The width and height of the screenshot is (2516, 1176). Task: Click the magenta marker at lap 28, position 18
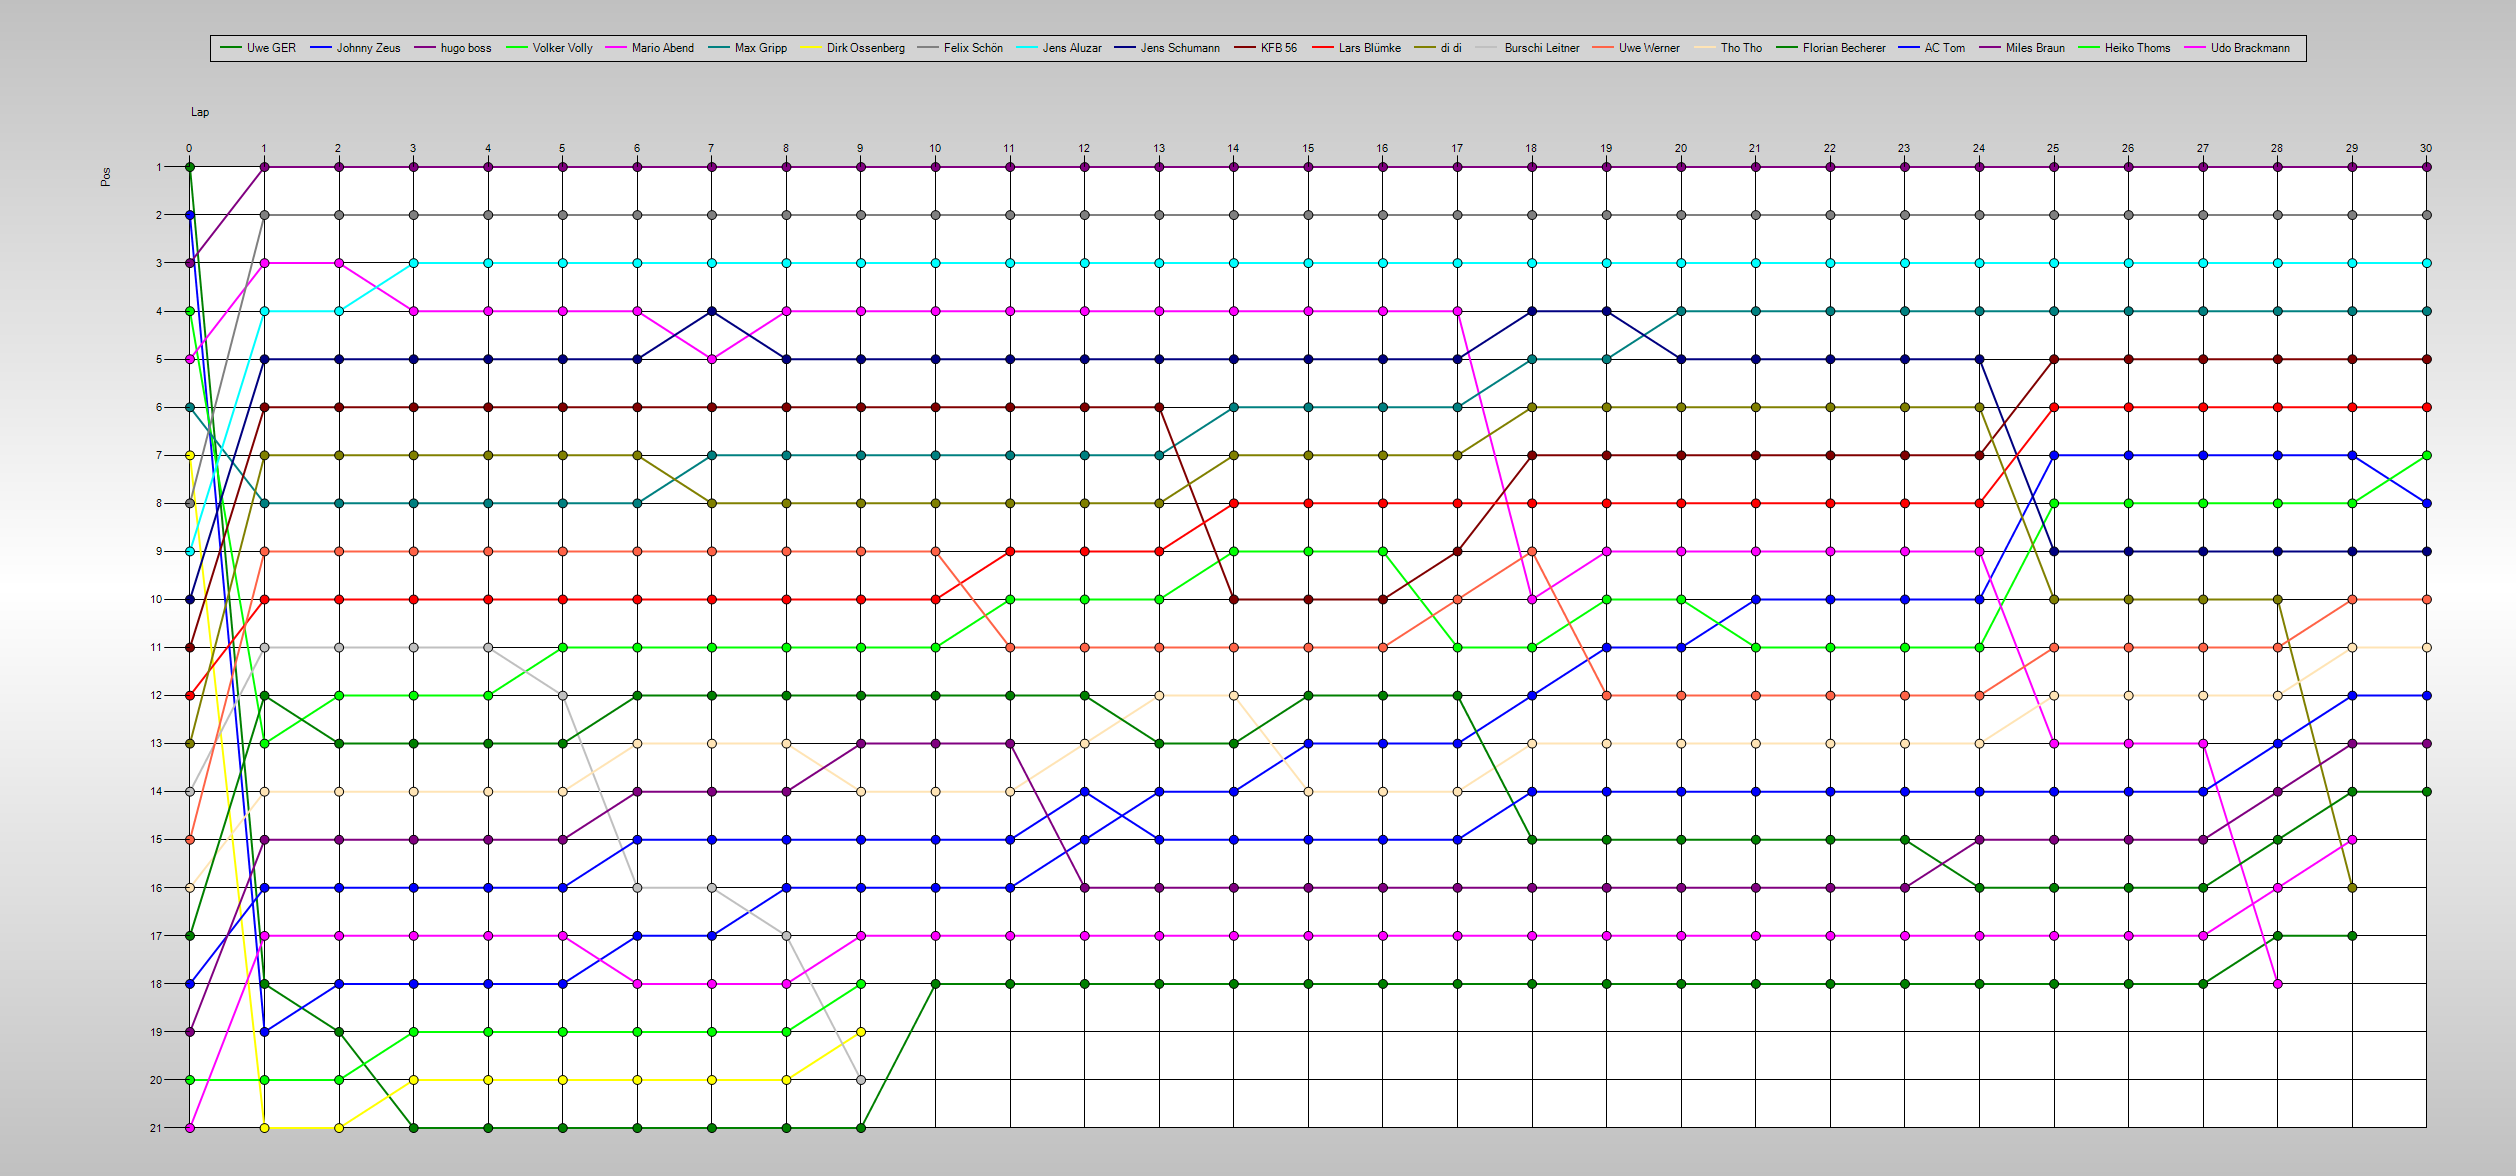[2277, 984]
